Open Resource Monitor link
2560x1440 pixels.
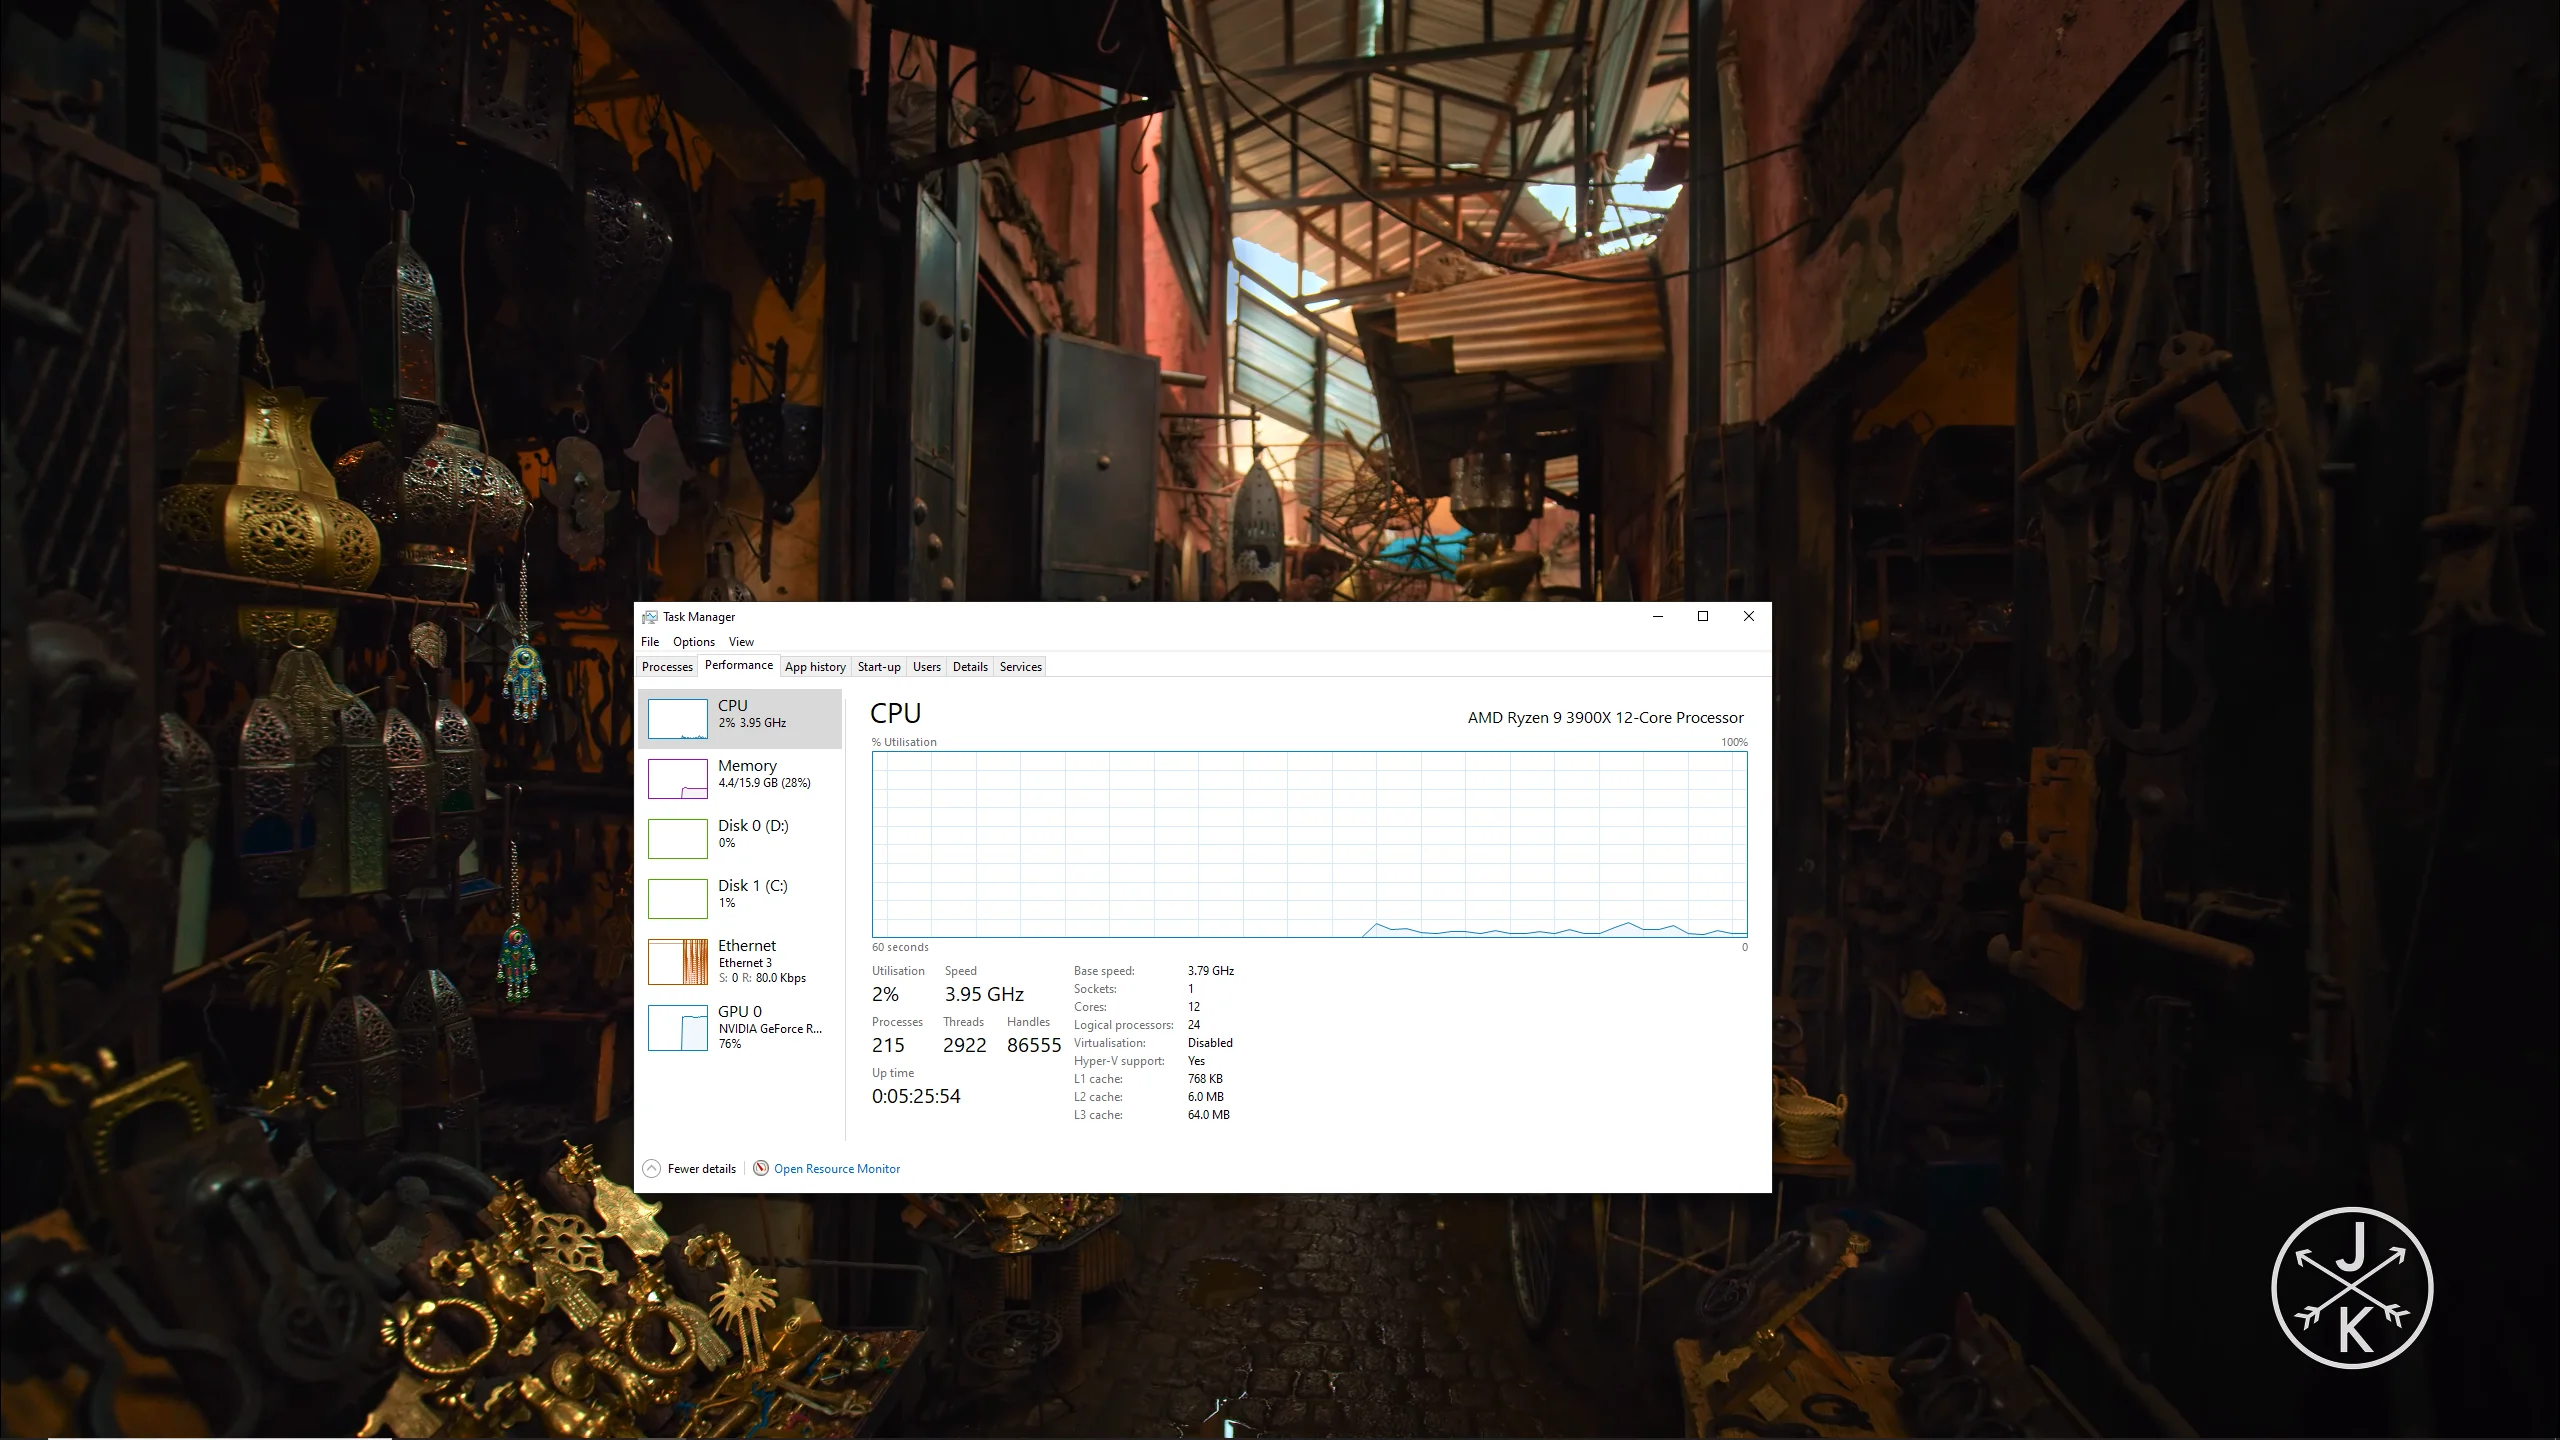pyautogui.click(x=837, y=1169)
